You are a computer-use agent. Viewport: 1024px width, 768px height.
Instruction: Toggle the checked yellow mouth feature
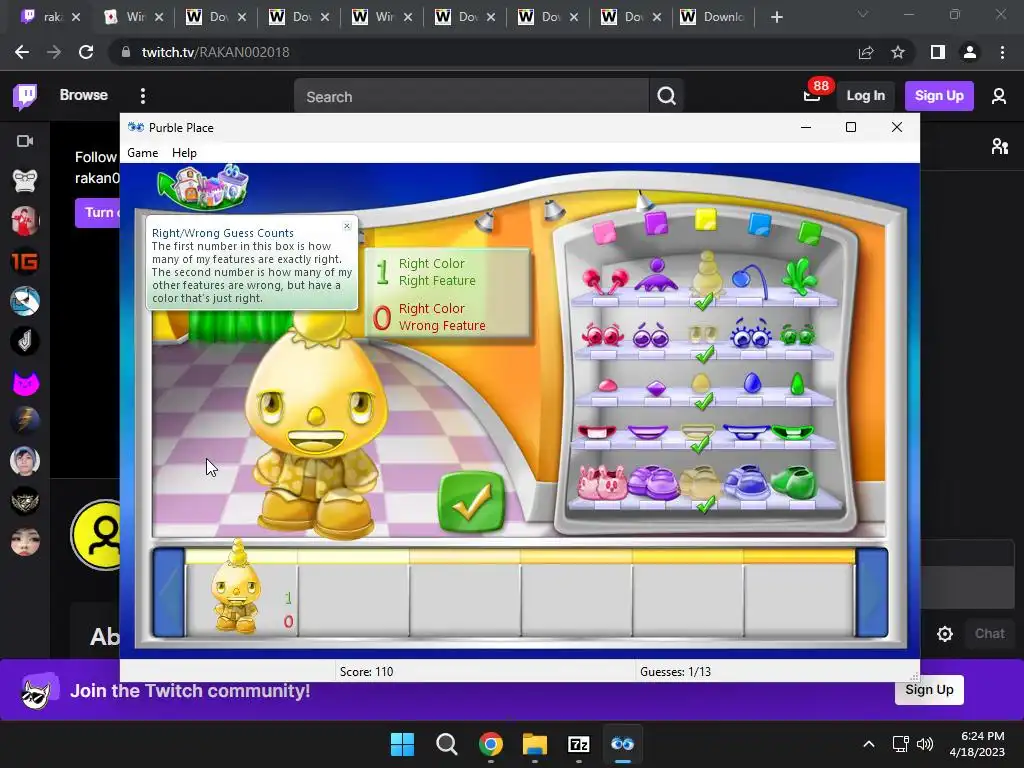pos(698,432)
